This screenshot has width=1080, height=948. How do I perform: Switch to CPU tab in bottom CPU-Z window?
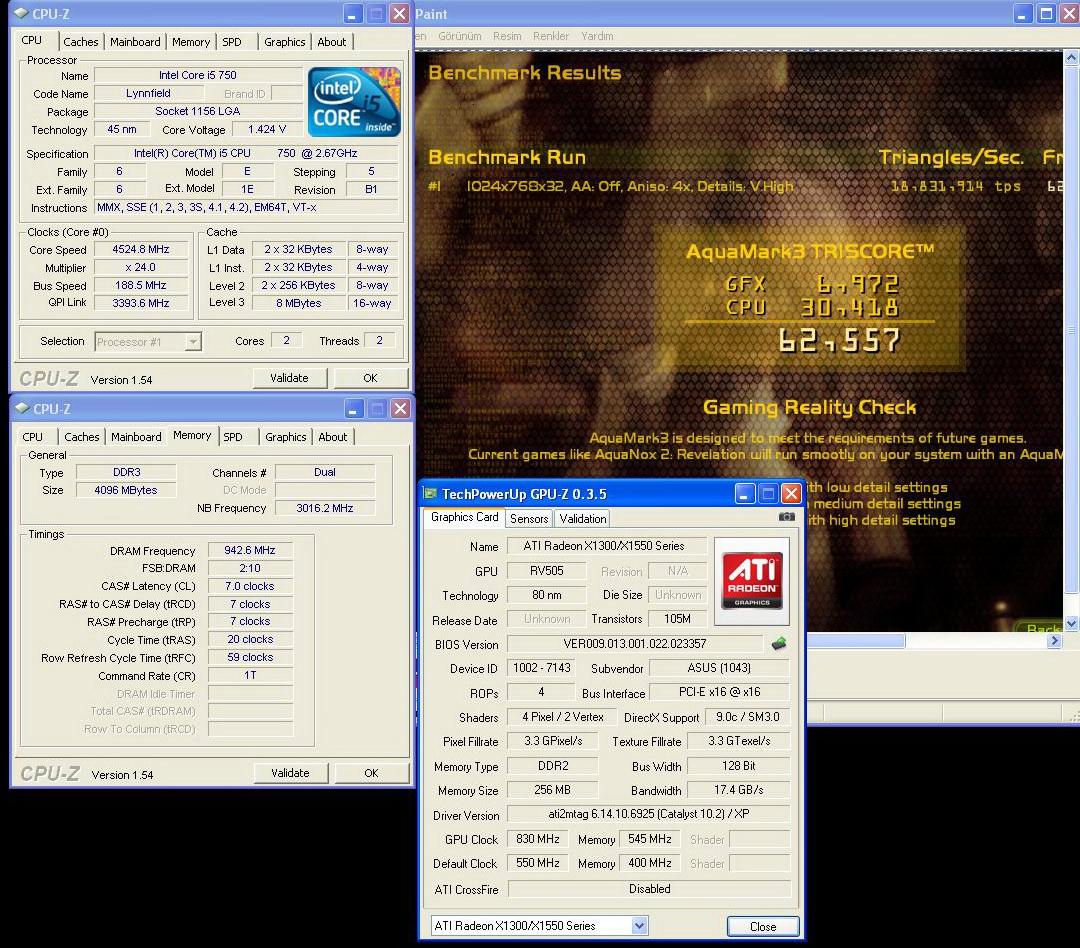click(x=32, y=437)
